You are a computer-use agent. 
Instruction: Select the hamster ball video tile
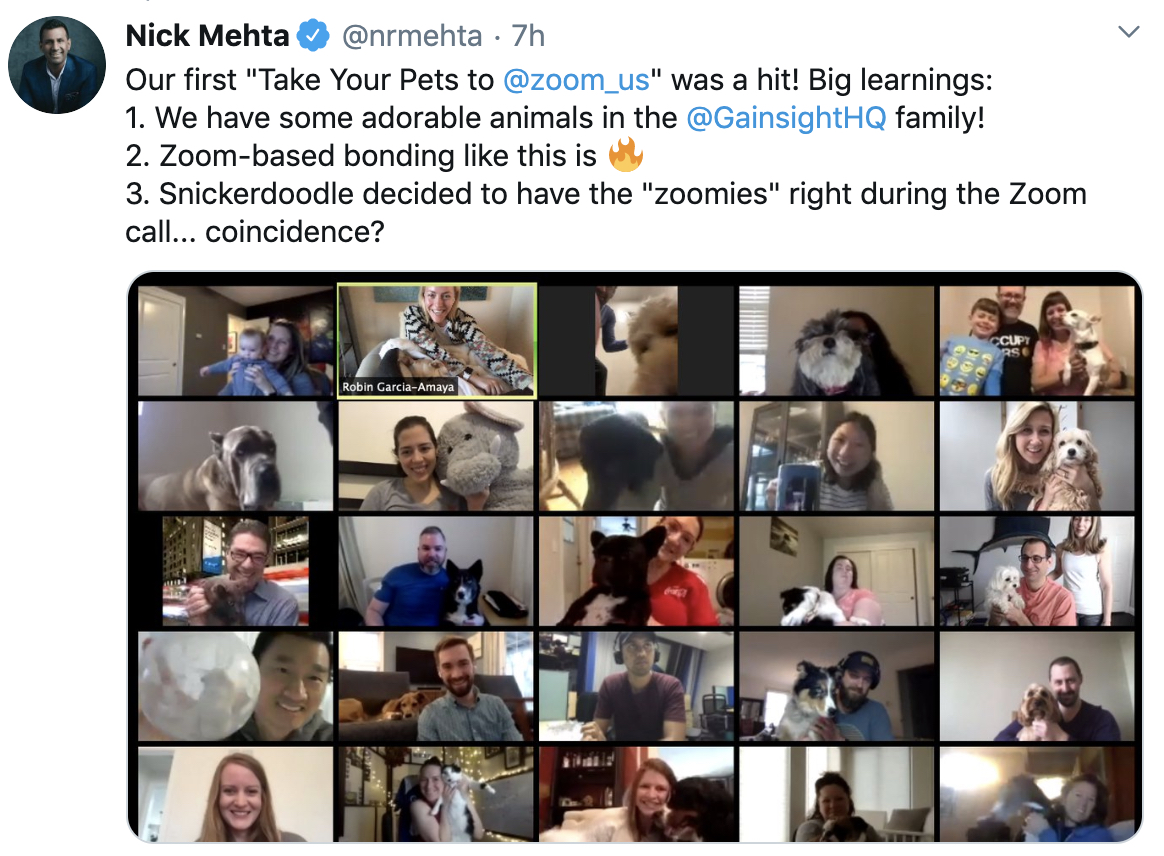[236, 686]
